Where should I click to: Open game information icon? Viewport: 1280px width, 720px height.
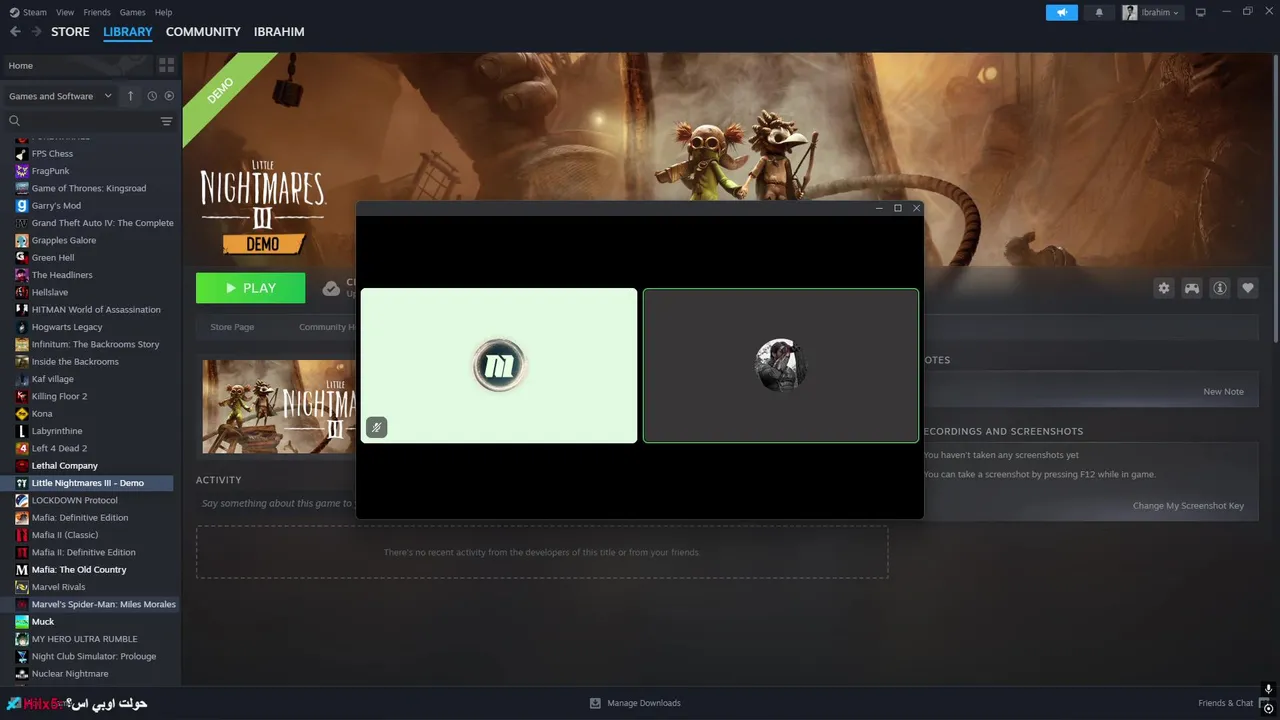(1220, 288)
